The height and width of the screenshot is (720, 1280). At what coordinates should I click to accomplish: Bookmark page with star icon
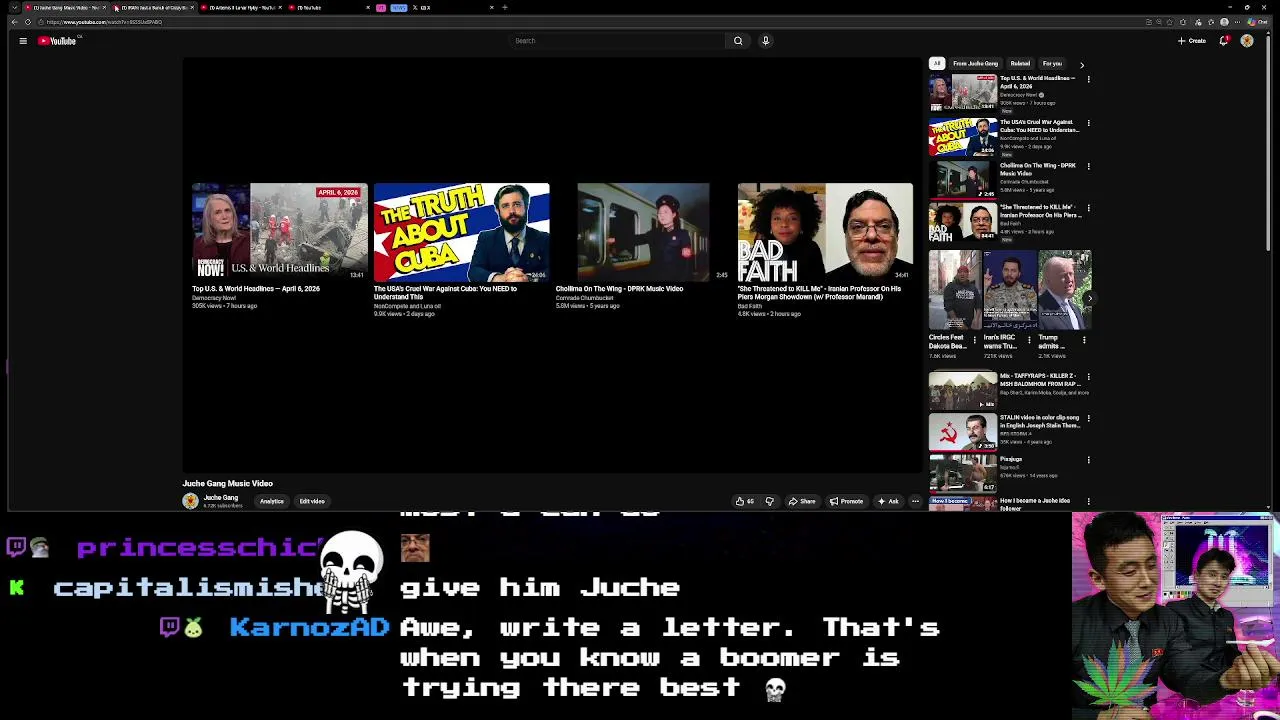1169,22
